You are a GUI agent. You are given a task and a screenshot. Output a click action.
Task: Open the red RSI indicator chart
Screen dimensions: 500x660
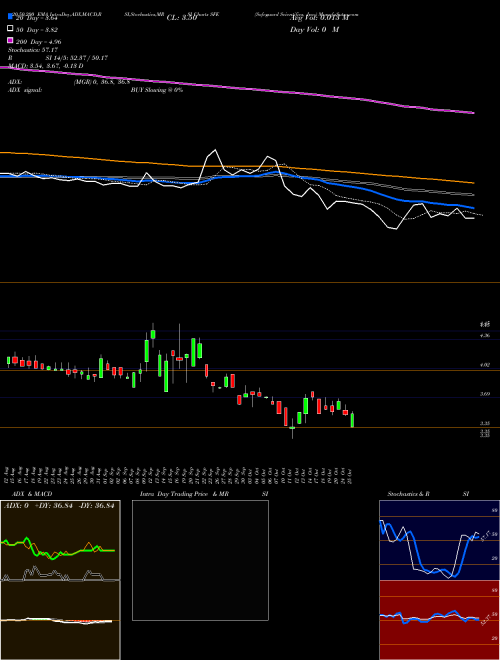coord(439,620)
